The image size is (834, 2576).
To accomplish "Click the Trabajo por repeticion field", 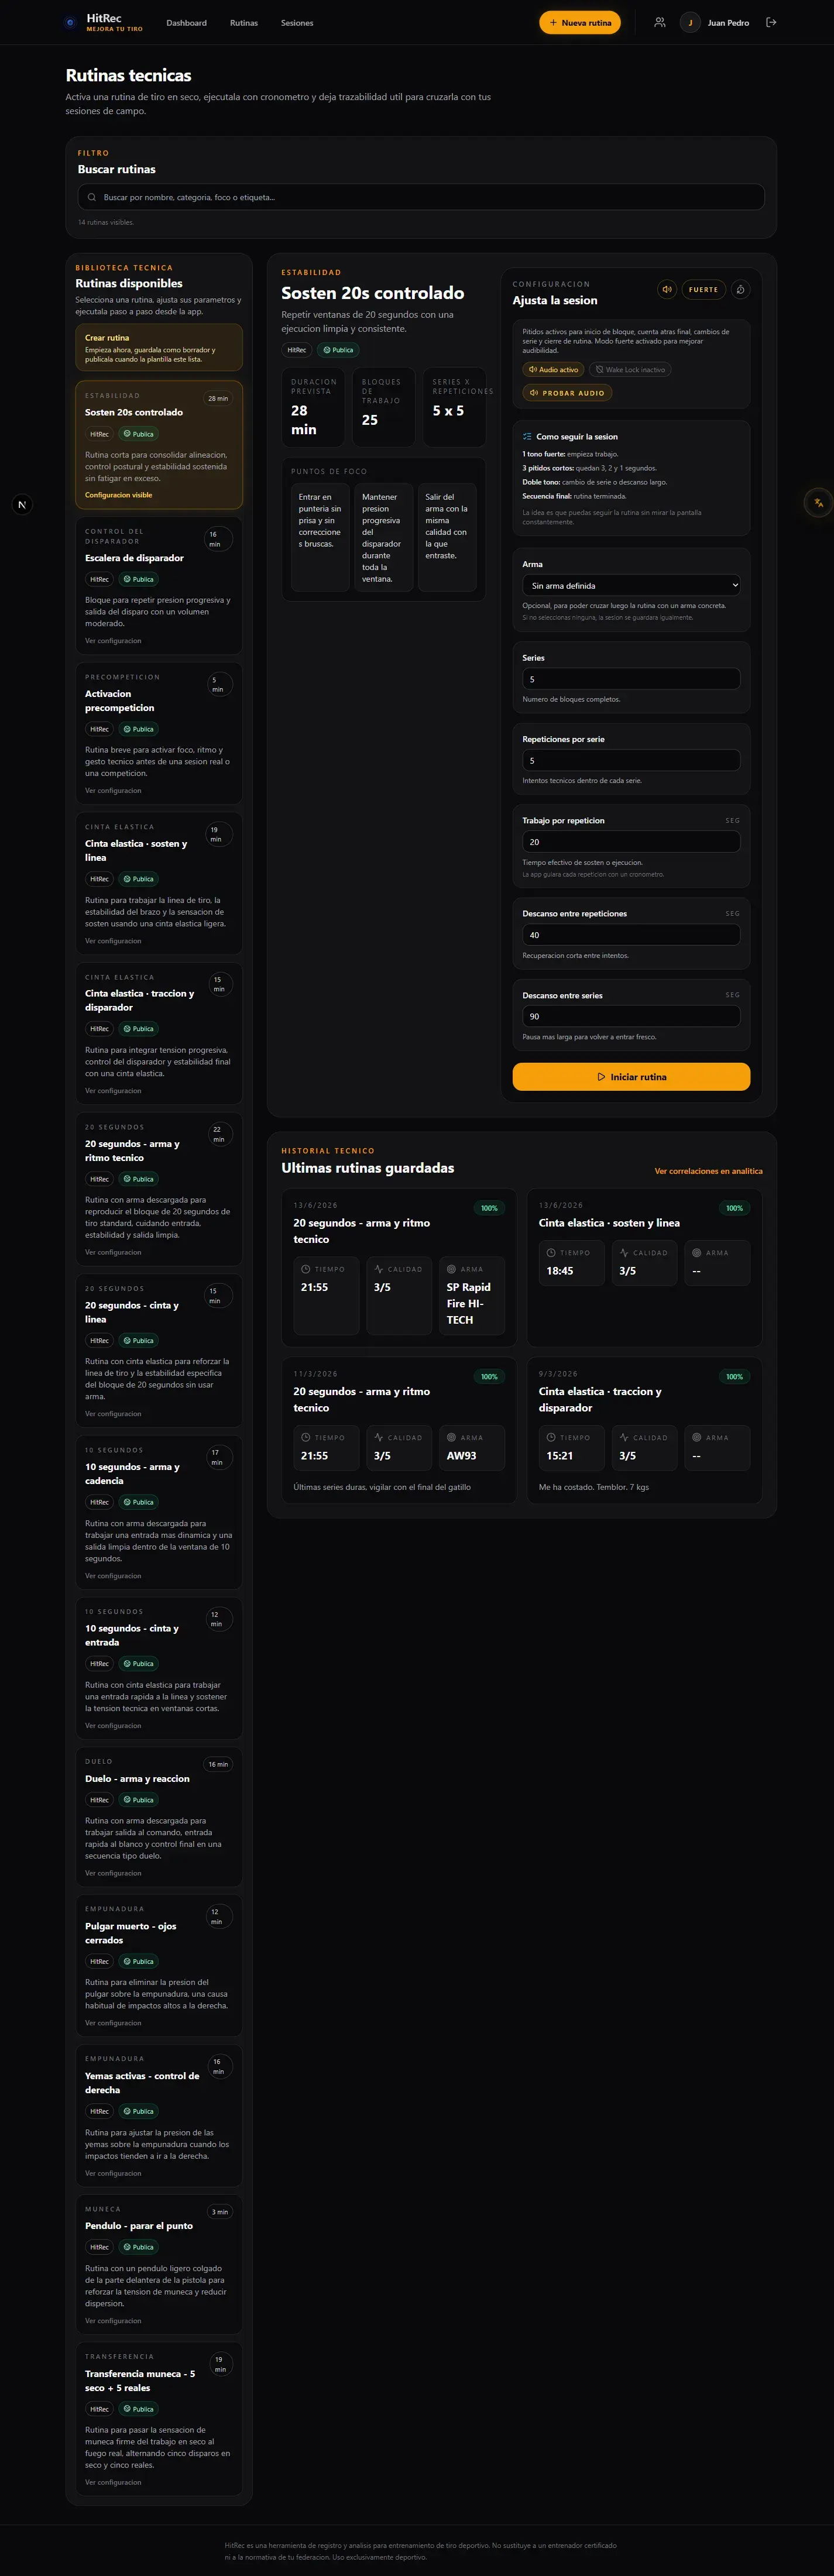I will click(x=631, y=842).
